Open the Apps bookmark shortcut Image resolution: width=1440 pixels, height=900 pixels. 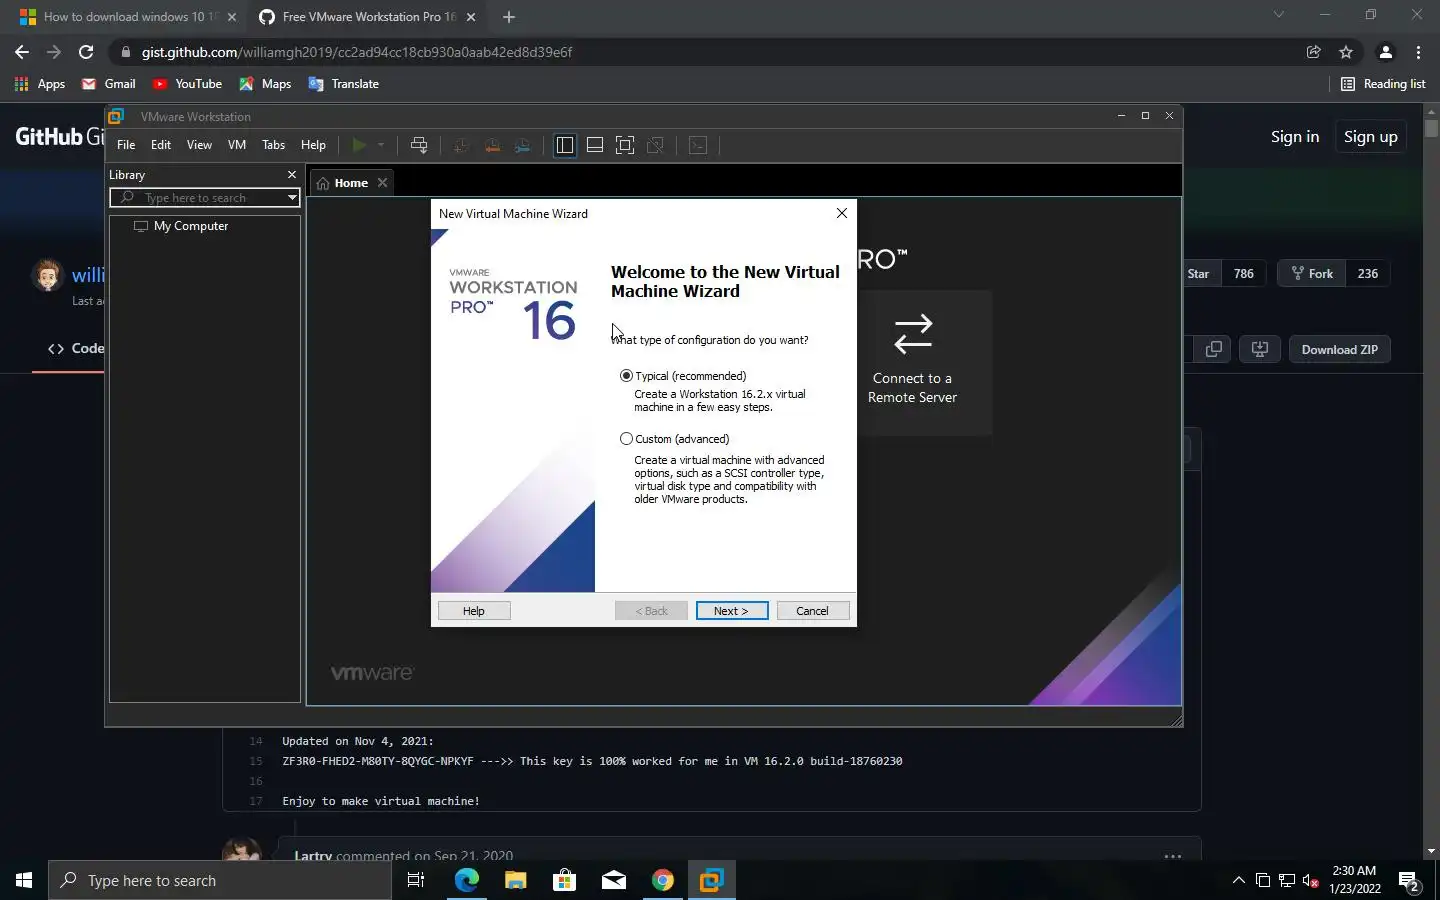tap(40, 84)
